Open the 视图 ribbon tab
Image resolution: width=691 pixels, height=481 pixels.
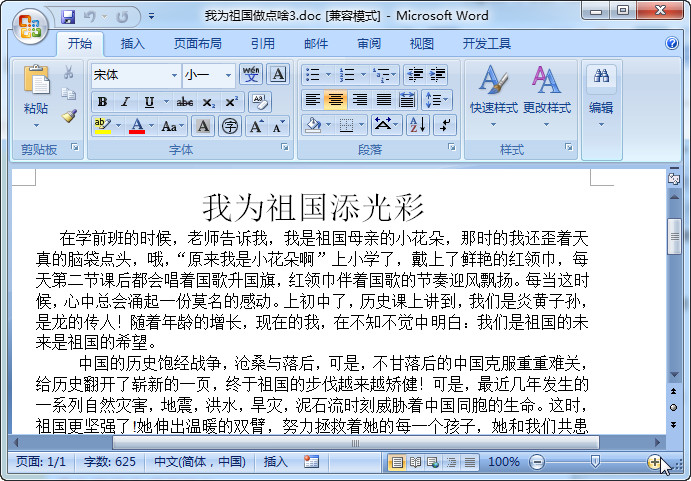click(x=422, y=44)
